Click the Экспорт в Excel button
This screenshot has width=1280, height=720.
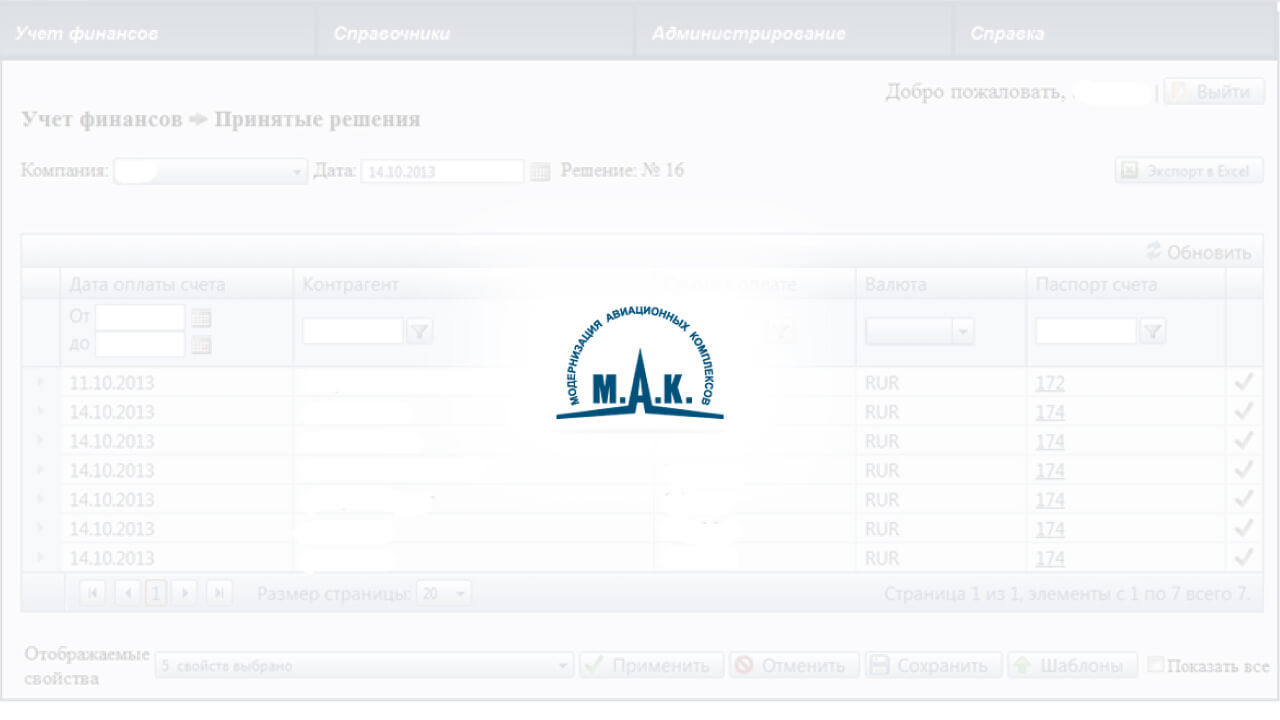(1189, 171)
